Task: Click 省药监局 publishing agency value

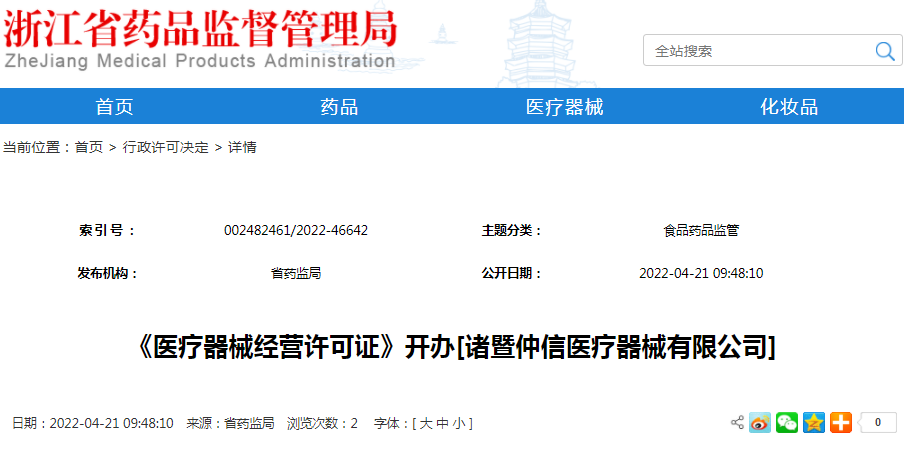Action: click(x=296, y=273)
